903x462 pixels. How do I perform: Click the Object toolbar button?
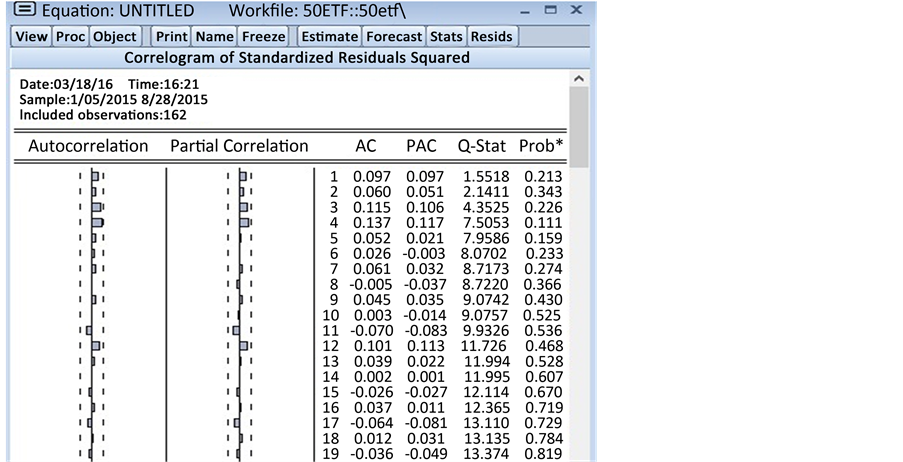(x=114, y=37)
